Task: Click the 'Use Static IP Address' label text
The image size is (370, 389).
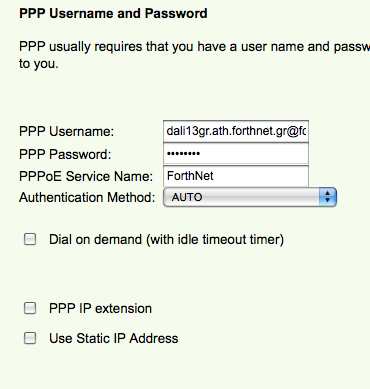Action: pyautogui.click(x=114, y=338)
